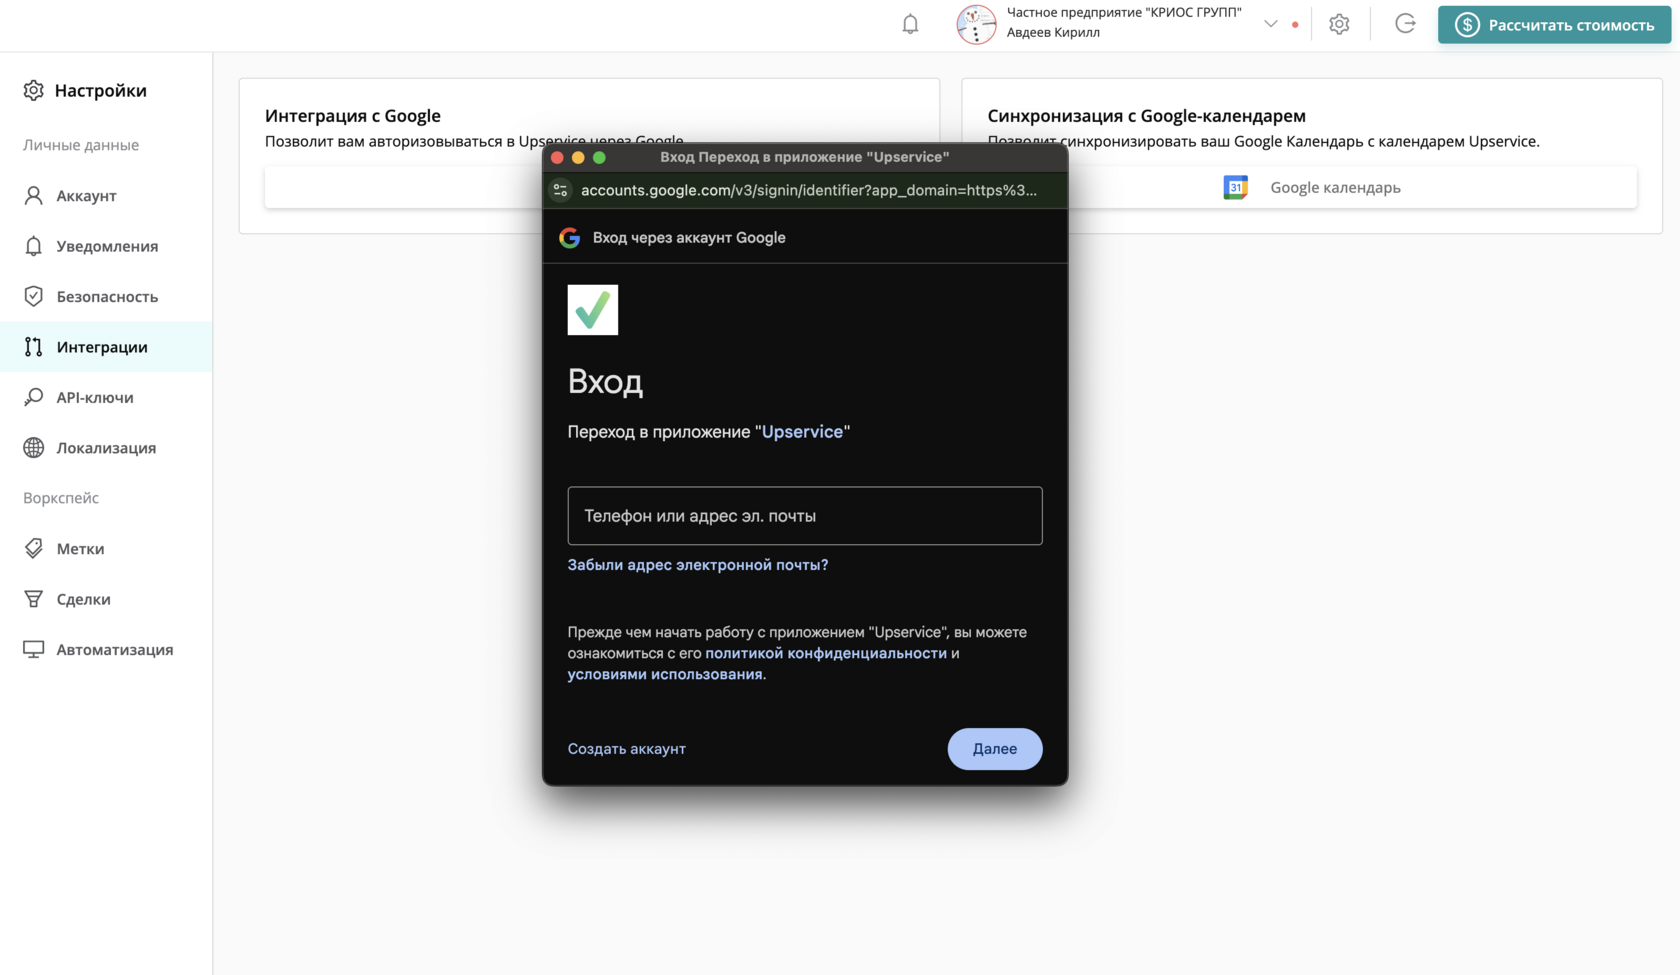
Task: Click the popup address bar URL
Action: (x=809, y=190)
